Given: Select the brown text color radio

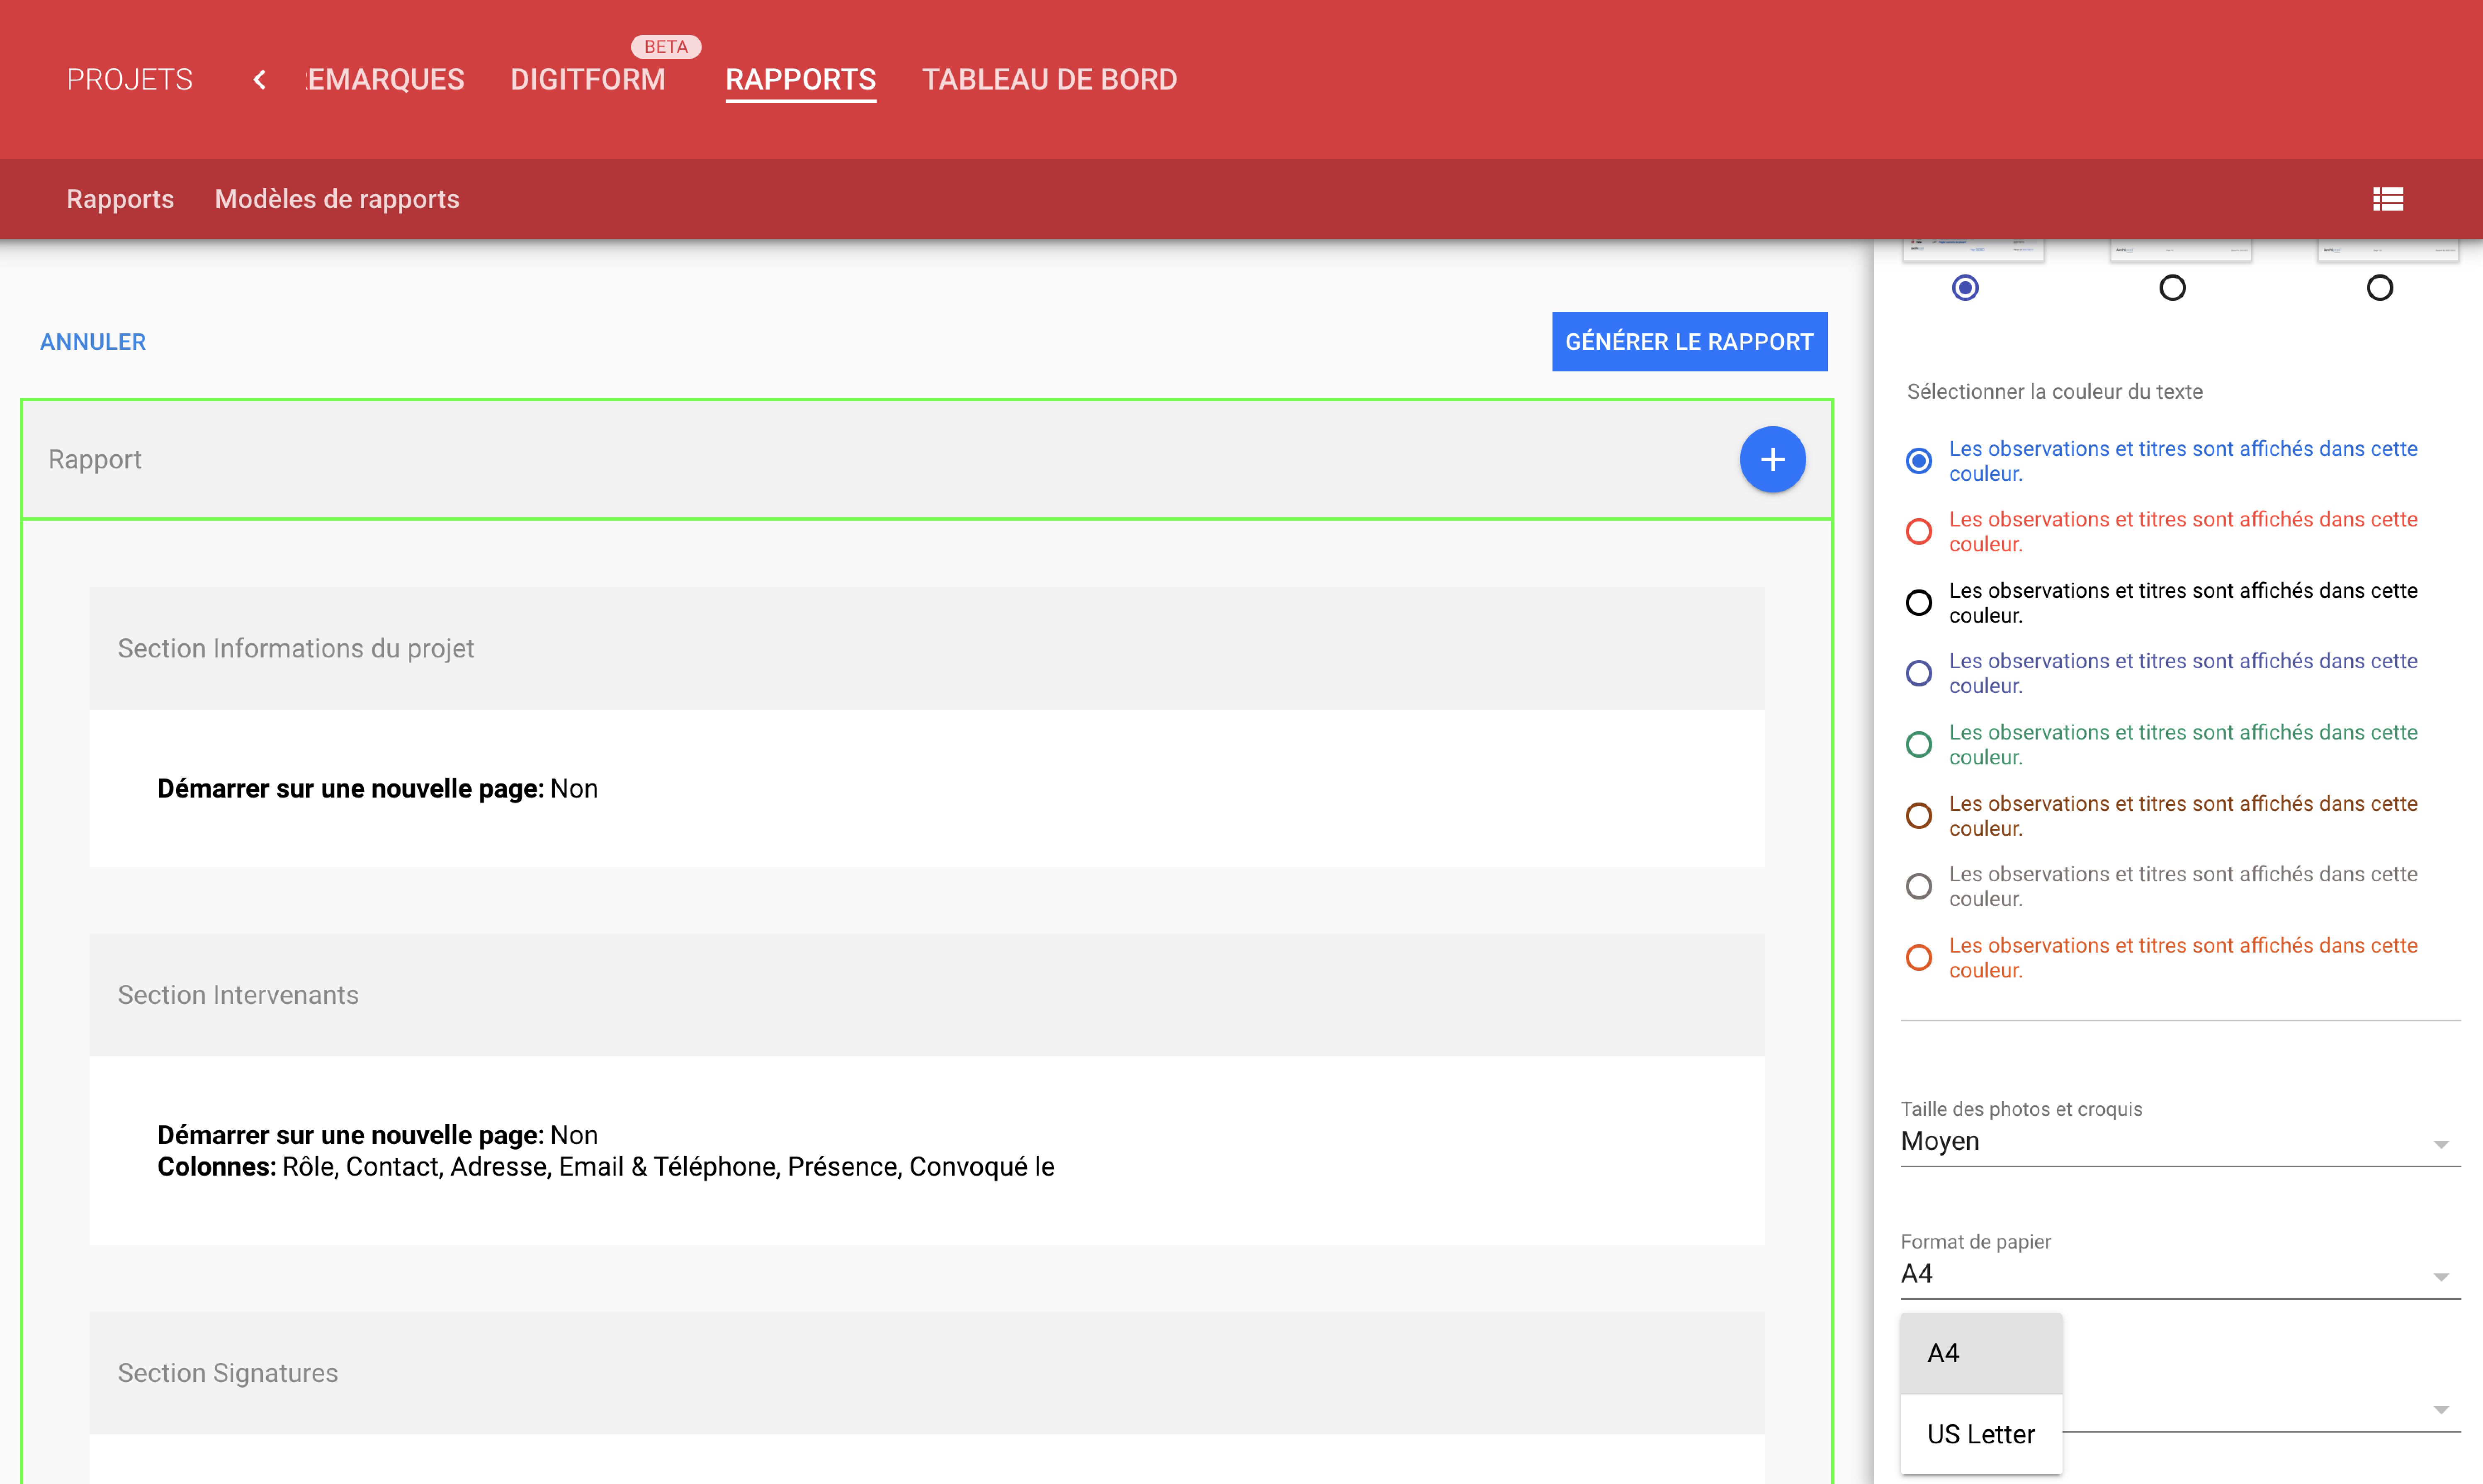Looking at the screenshot, I should (x=1918, y=815).
